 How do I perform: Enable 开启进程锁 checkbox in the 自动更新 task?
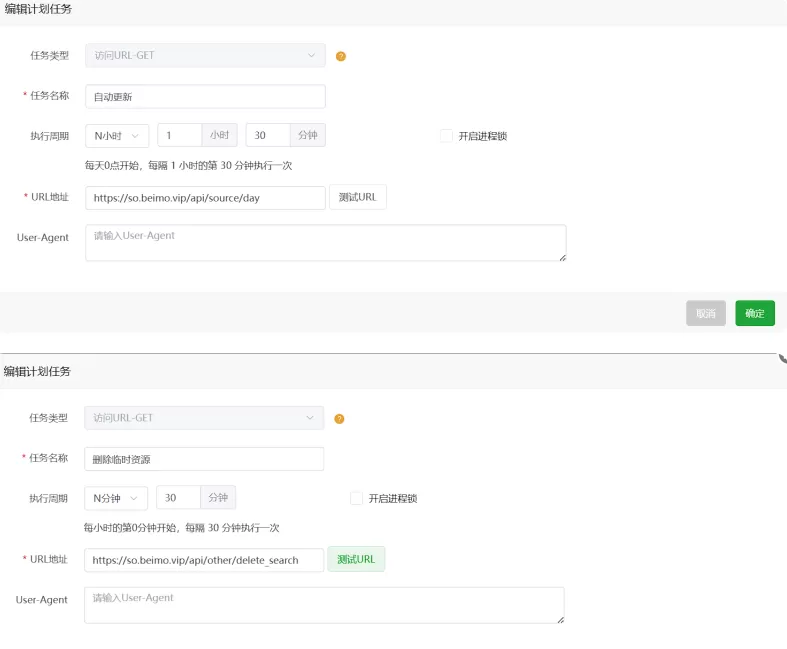click(446, 136)
